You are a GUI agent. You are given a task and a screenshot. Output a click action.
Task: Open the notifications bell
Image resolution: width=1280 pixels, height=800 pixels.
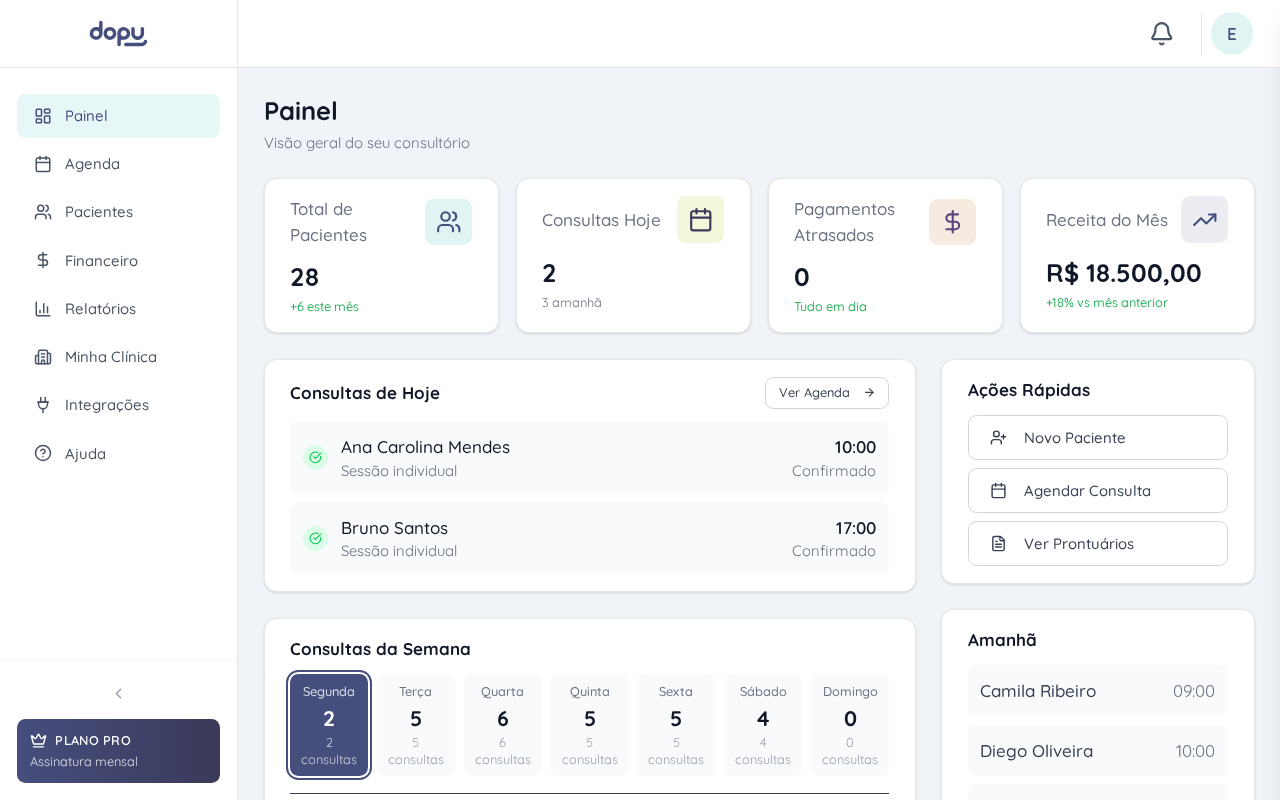(x=1161, y=34)
